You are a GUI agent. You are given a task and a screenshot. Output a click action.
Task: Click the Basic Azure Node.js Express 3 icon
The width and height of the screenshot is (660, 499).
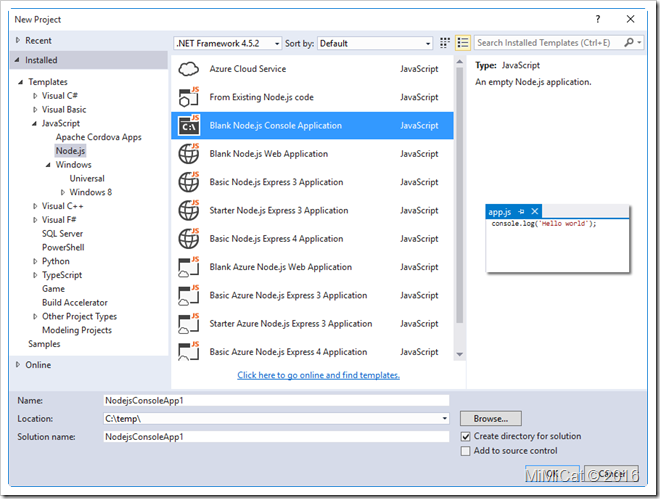tap(188, 295)
